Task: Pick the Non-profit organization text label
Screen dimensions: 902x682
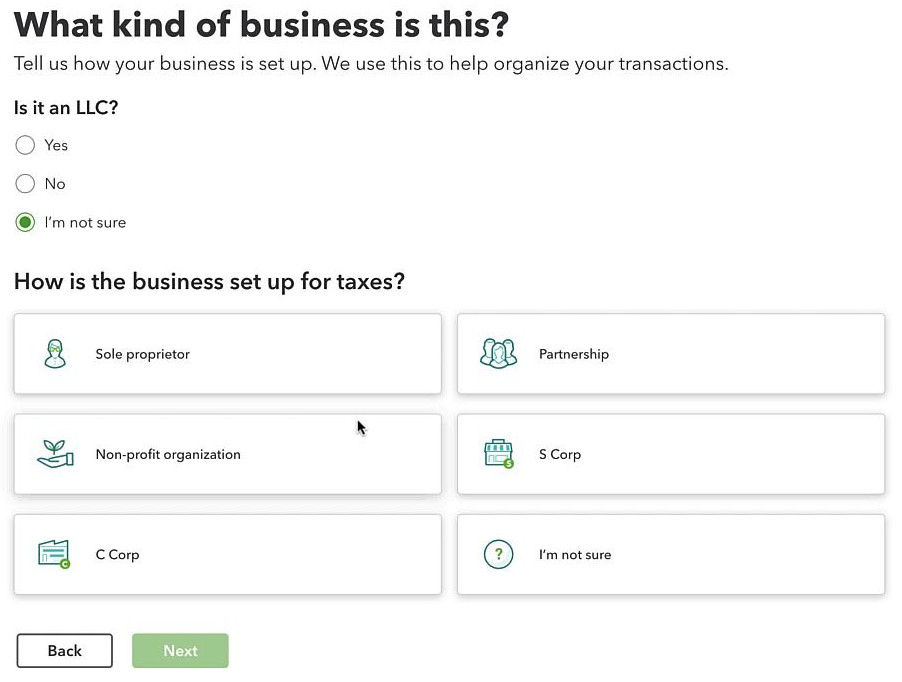Action: point(168,454)
